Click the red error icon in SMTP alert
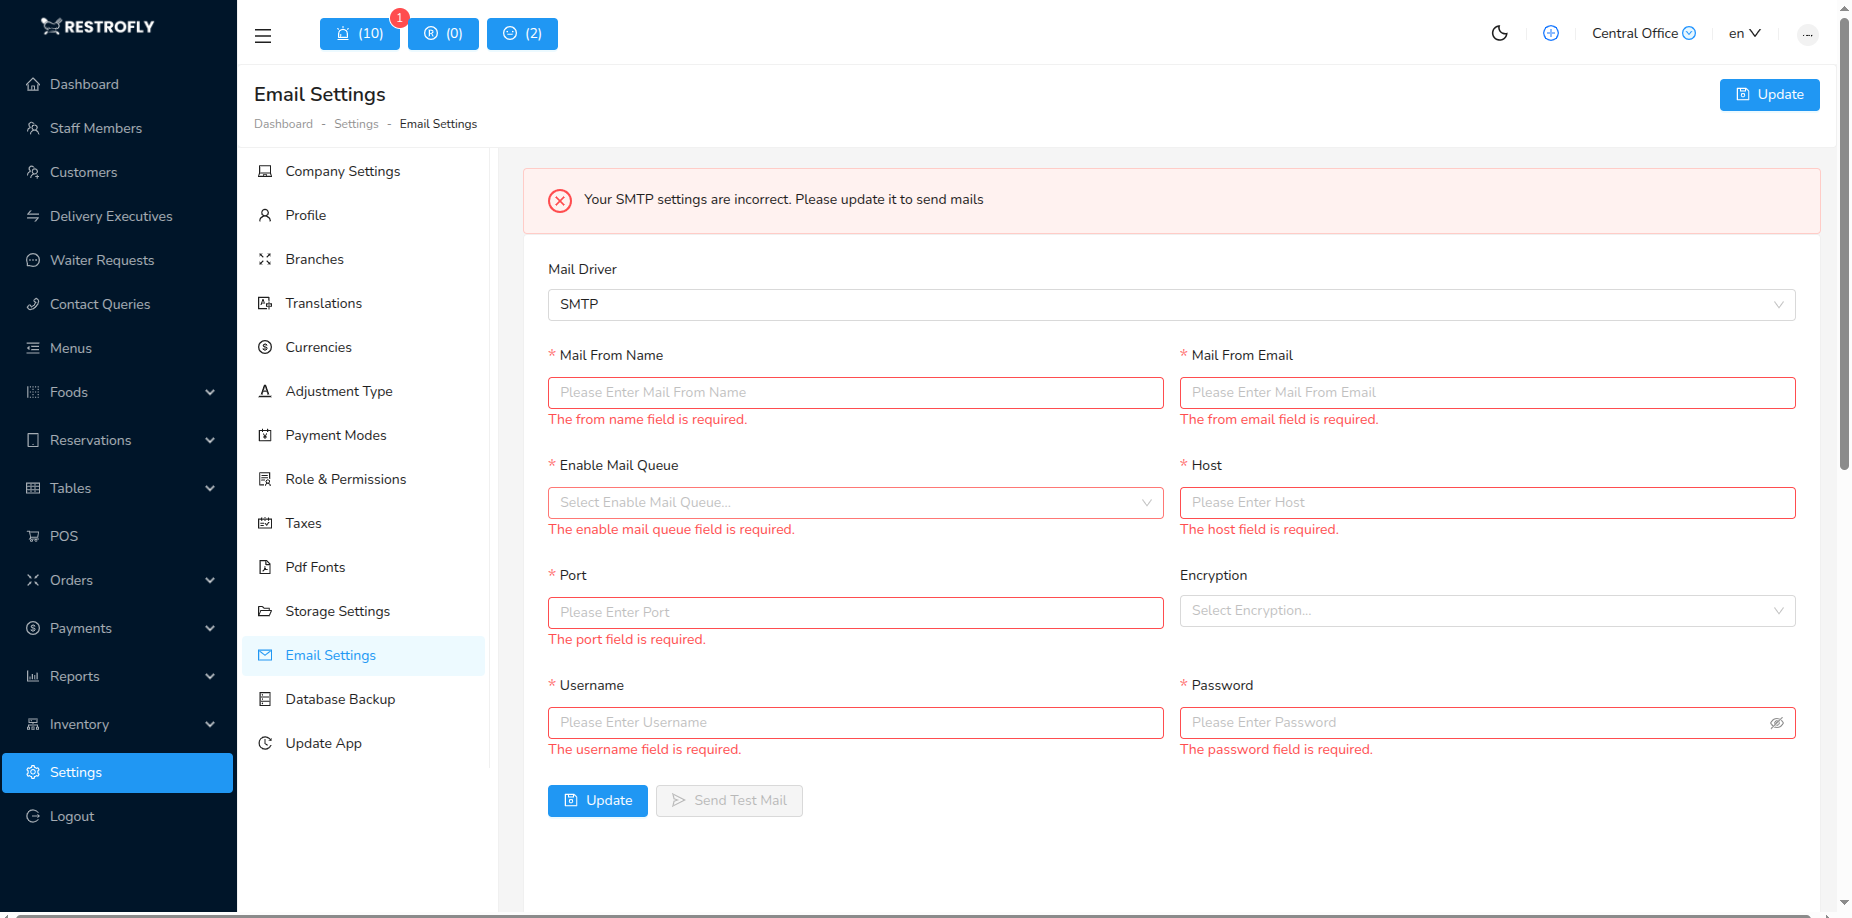 click(560, 201)
